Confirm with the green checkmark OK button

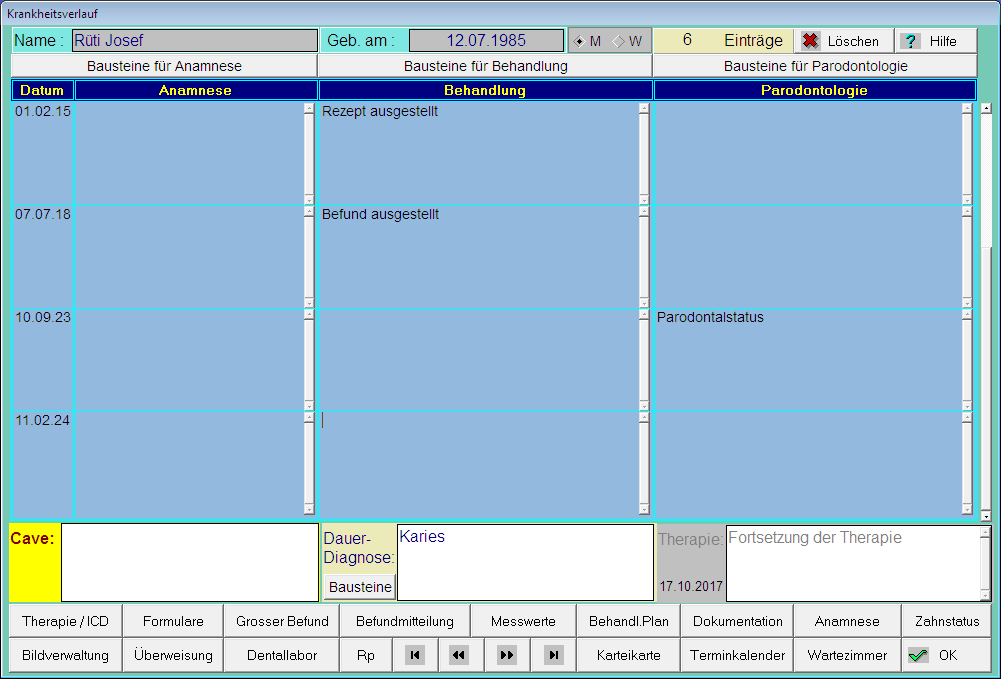pyautogui.click(x=934, y=655)
